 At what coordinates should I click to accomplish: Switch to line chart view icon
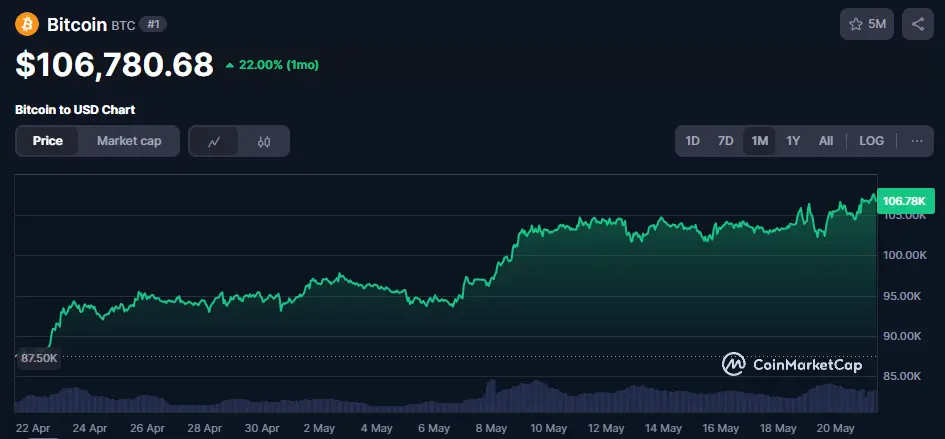[x=214, y=141]
